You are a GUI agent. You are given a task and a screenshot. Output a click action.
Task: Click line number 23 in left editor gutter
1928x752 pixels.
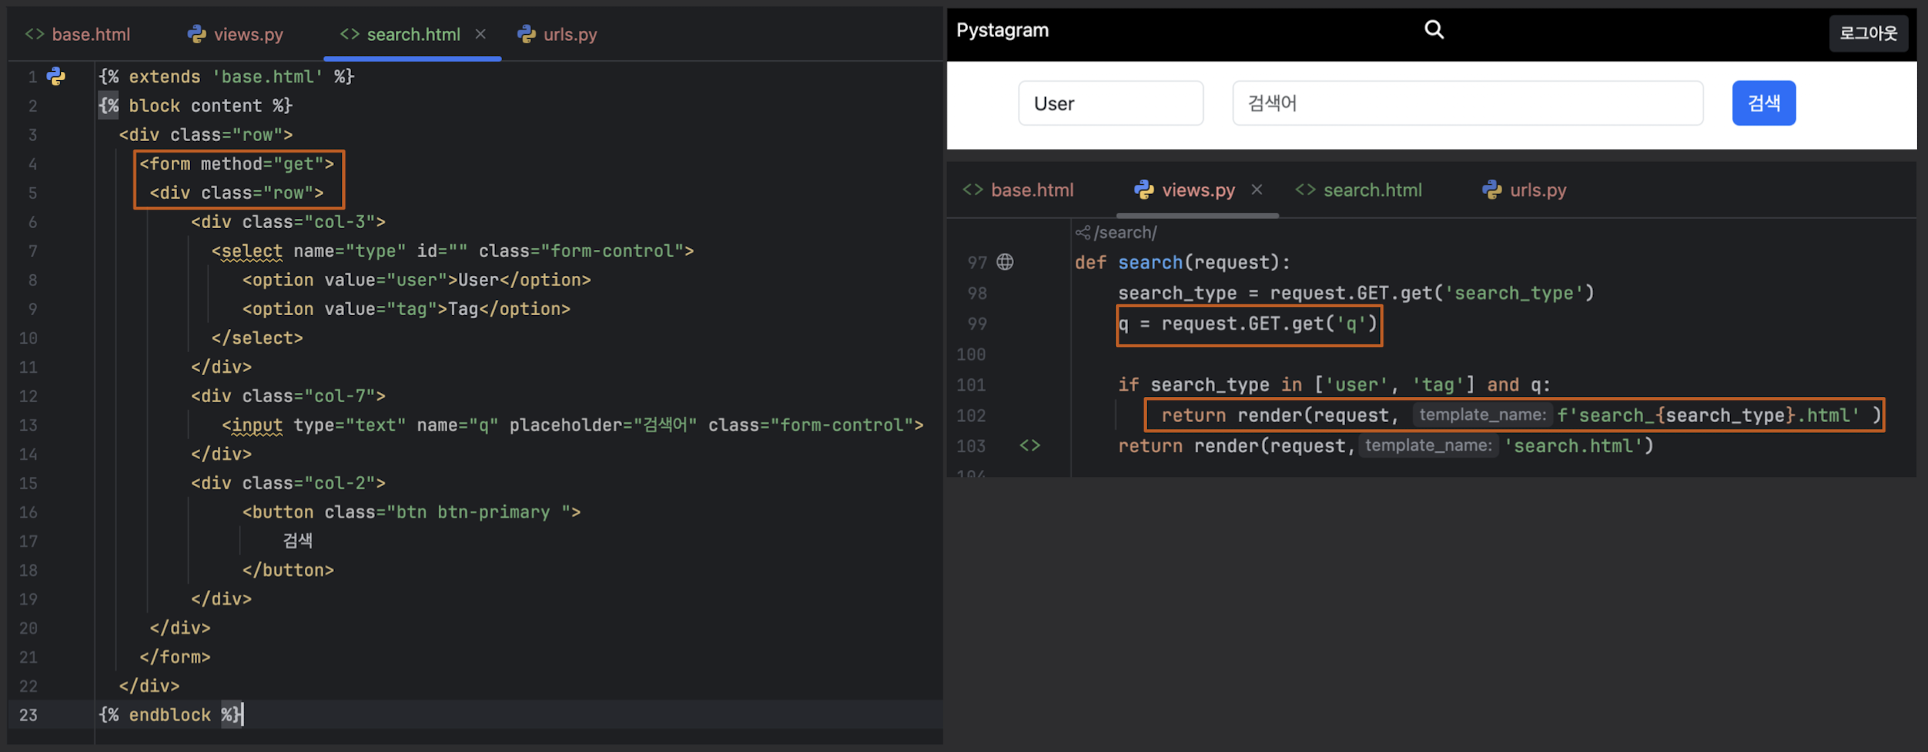[28, 715]
